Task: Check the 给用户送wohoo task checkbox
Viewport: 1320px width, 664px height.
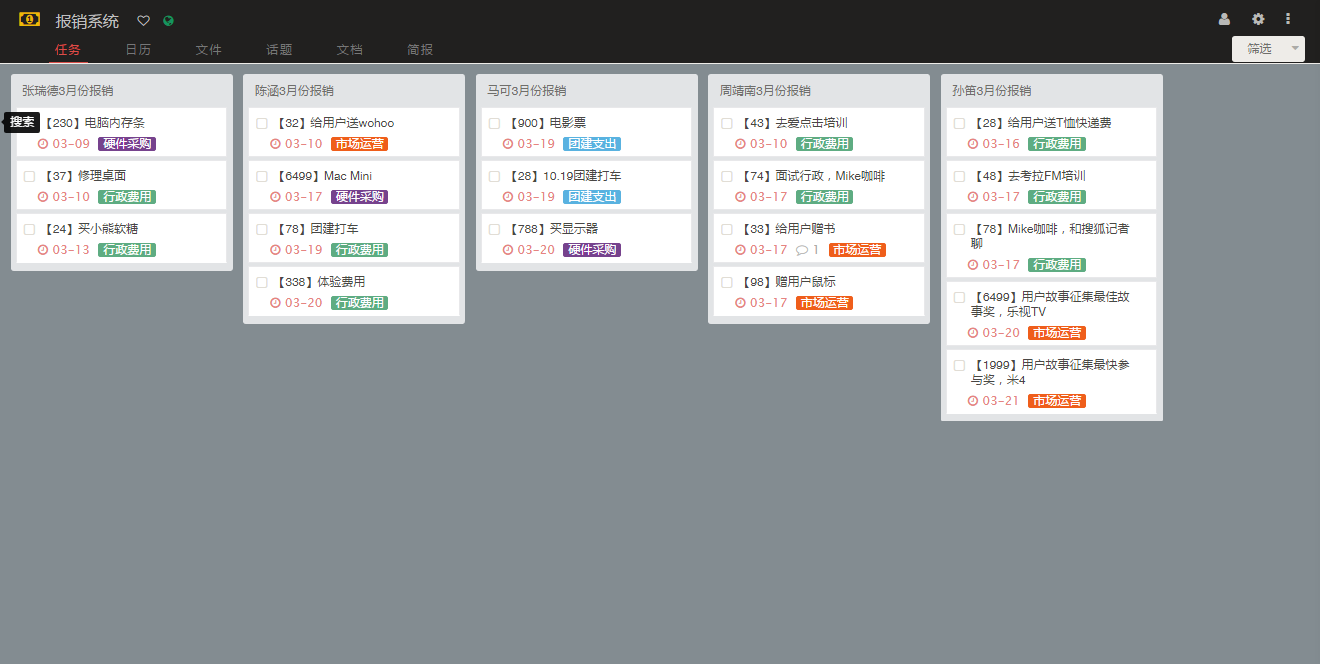Action: (262, 123)
